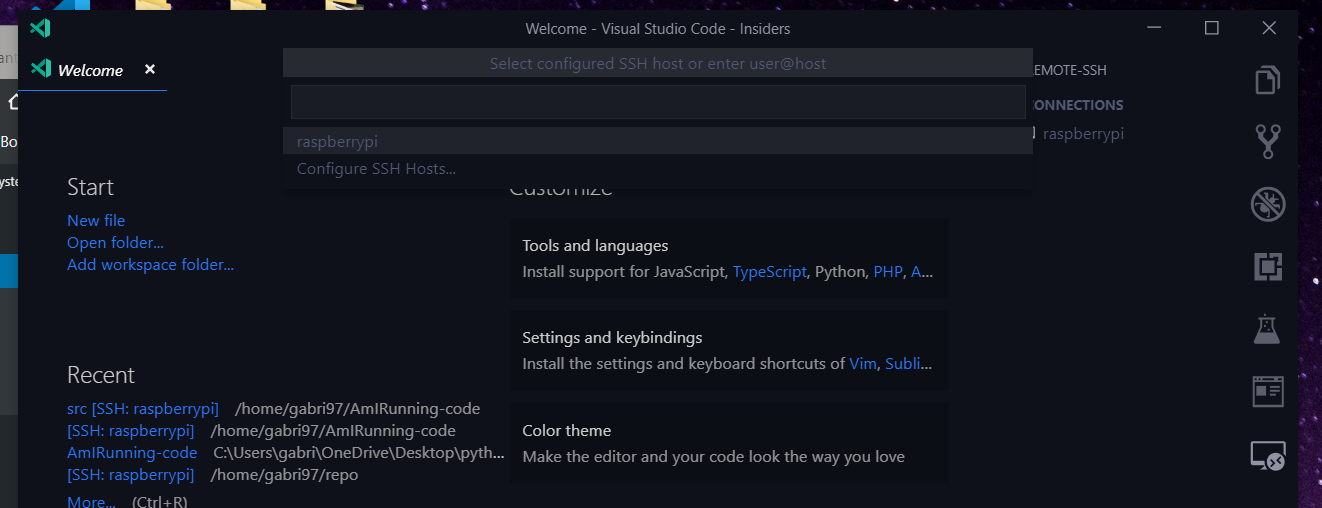This screenshot has width=1322, height=508.
Task: Open recent local AmIRunning-code folder
Action: [132, 452]
